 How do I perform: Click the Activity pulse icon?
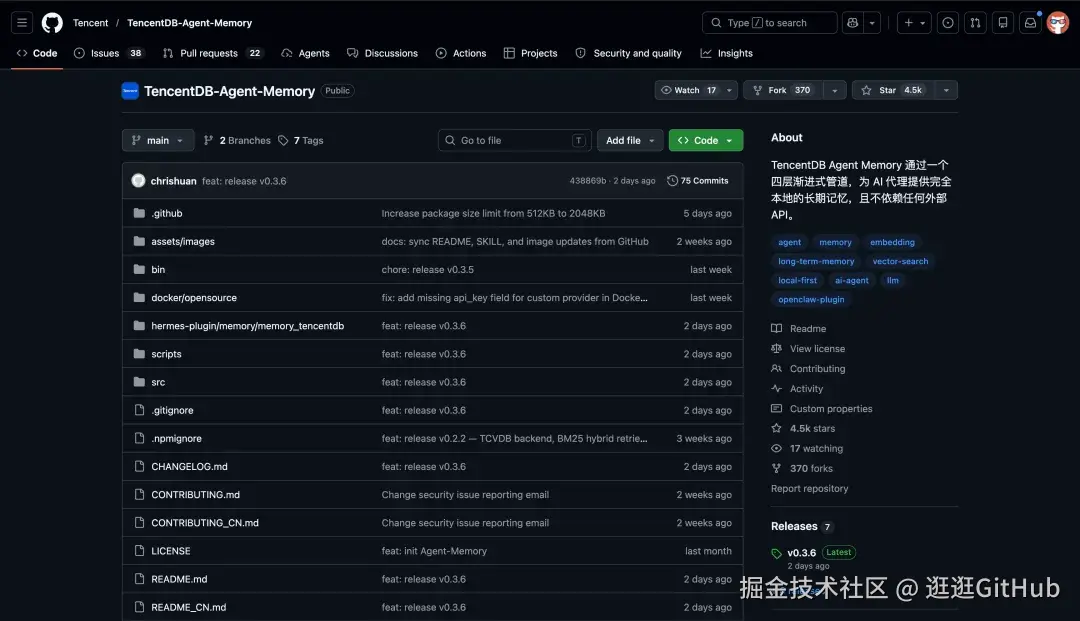[x=776, y=388]
